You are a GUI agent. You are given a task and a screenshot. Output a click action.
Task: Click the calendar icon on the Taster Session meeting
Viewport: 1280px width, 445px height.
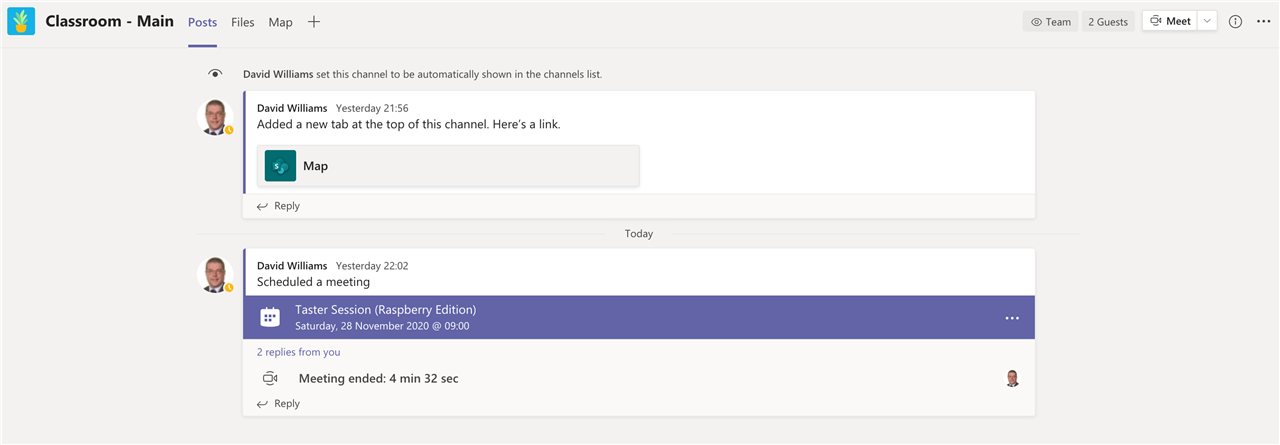pos(270,317)
